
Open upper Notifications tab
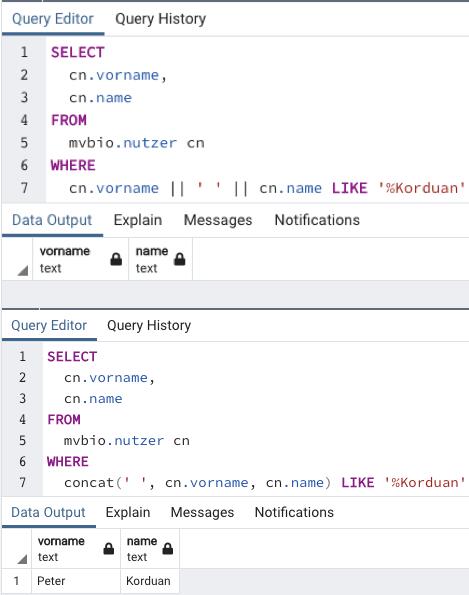coord(317,220)
